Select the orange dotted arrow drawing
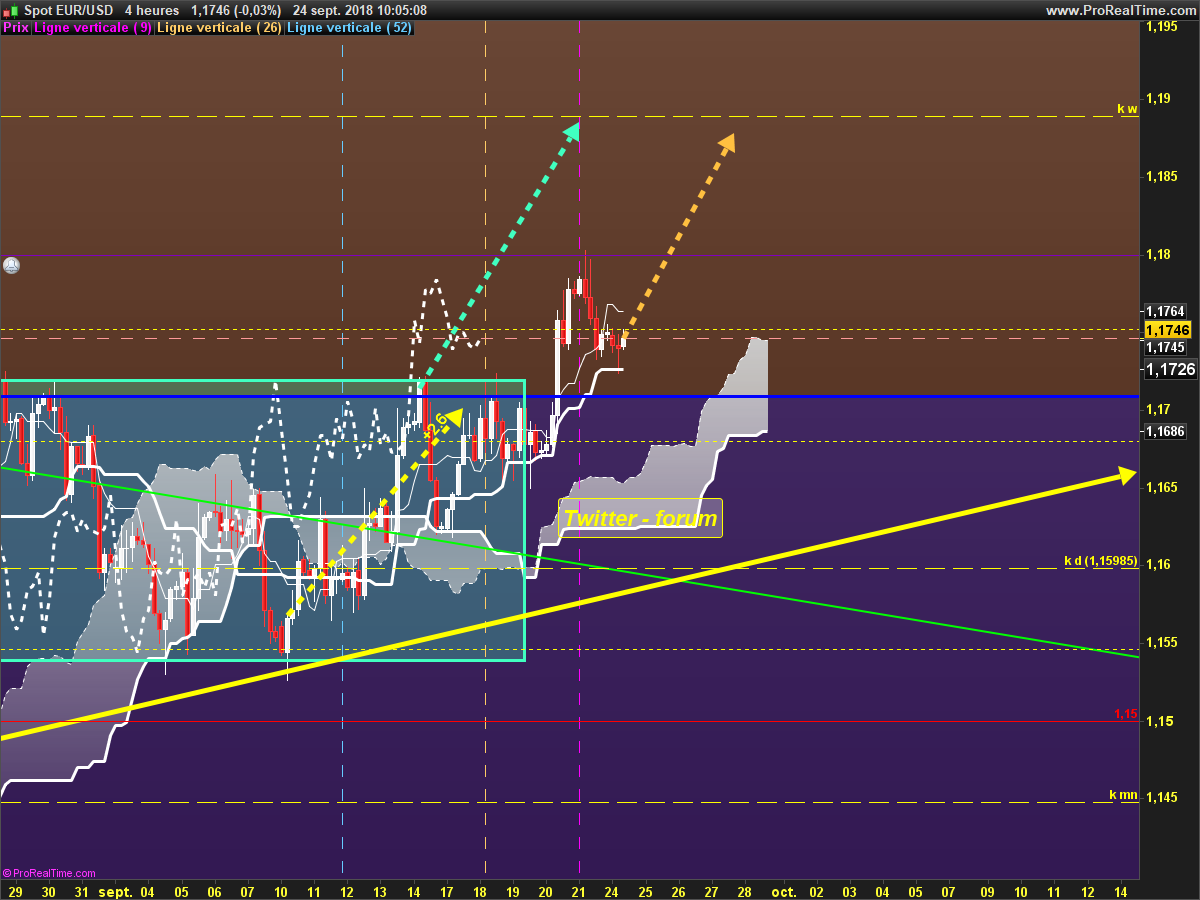The image size is (1200, 900). coord(680,235)
